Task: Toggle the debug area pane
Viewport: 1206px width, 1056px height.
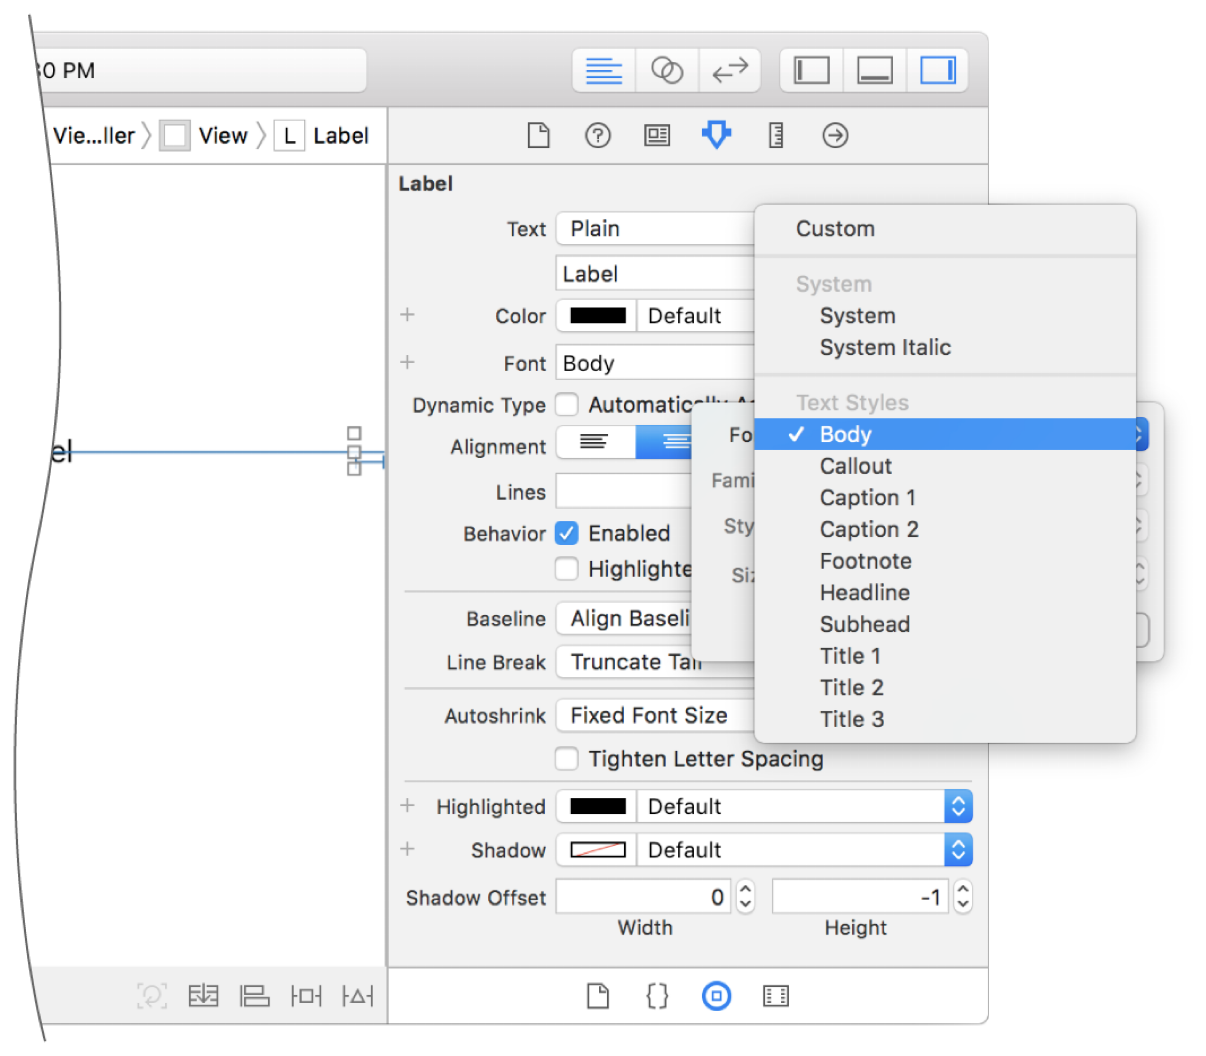Action: [875, 71]
